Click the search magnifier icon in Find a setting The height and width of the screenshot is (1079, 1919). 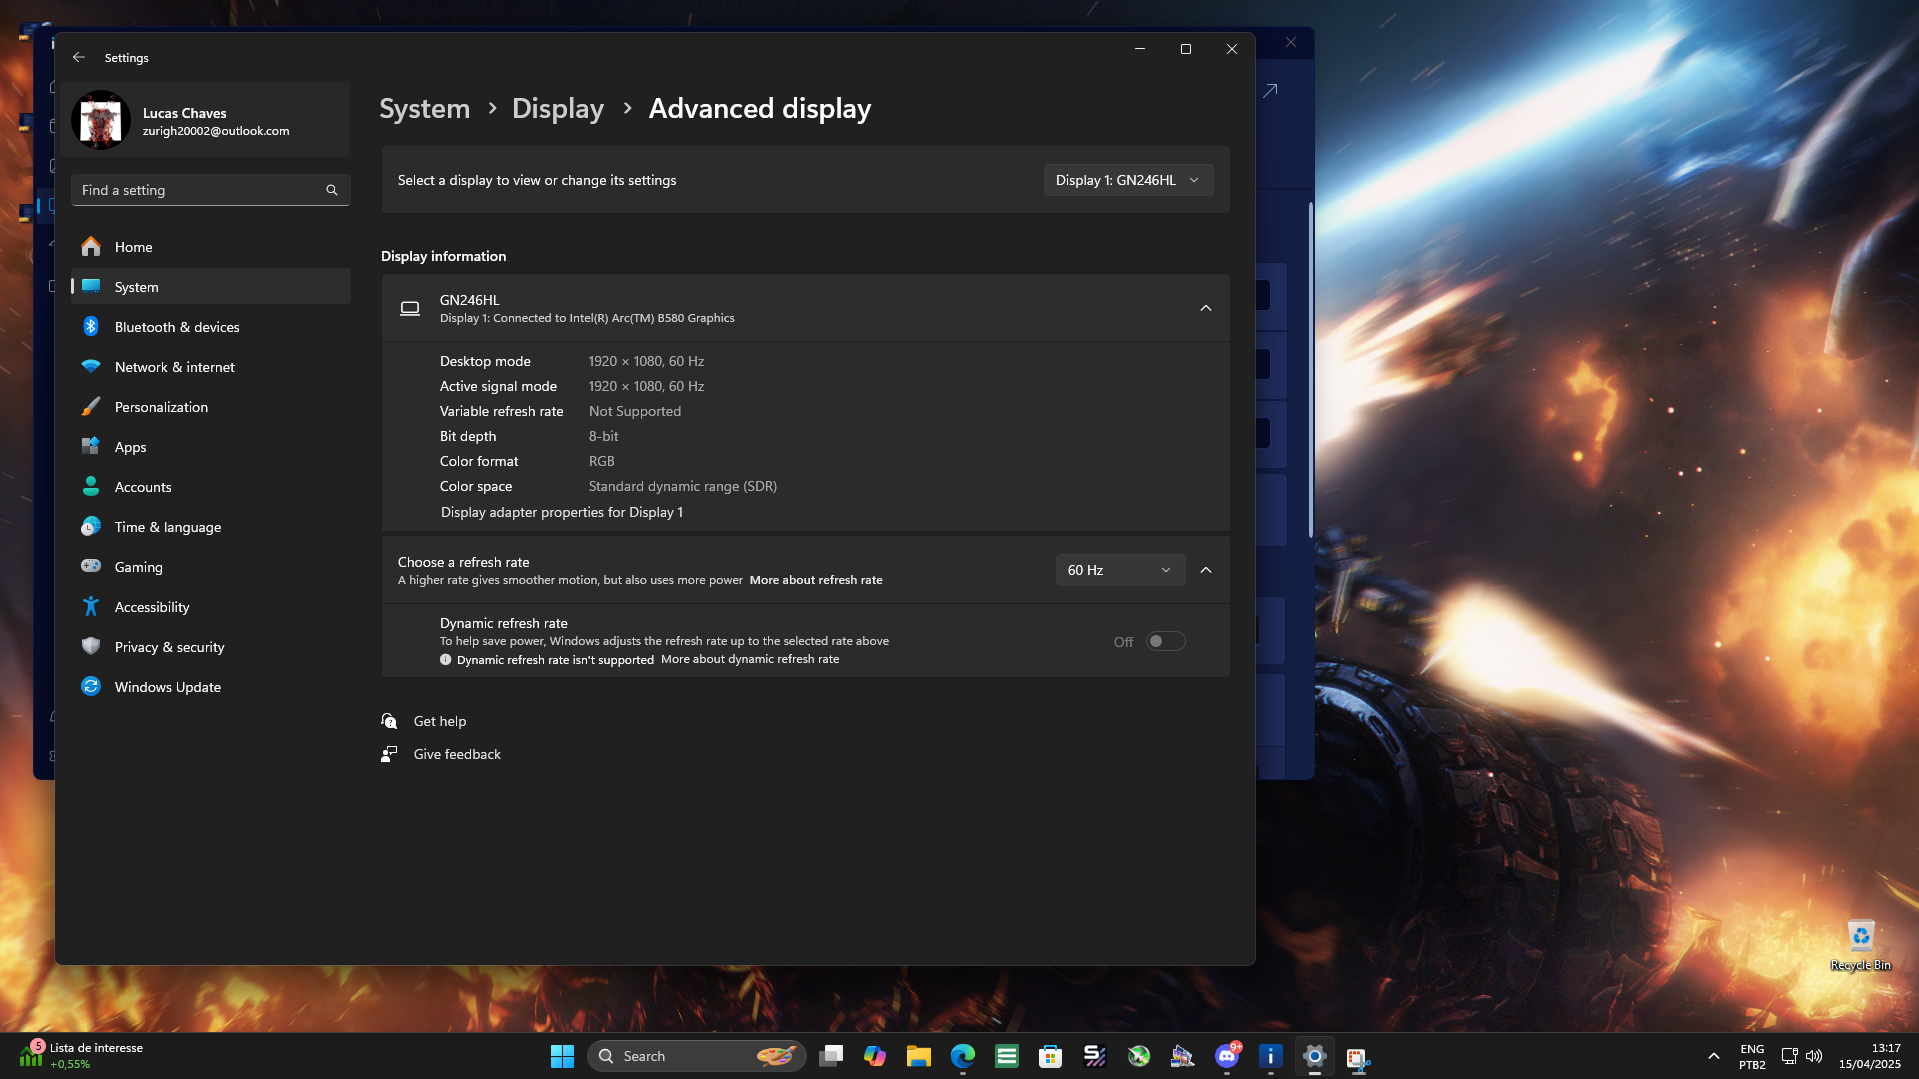pos(332,190)
